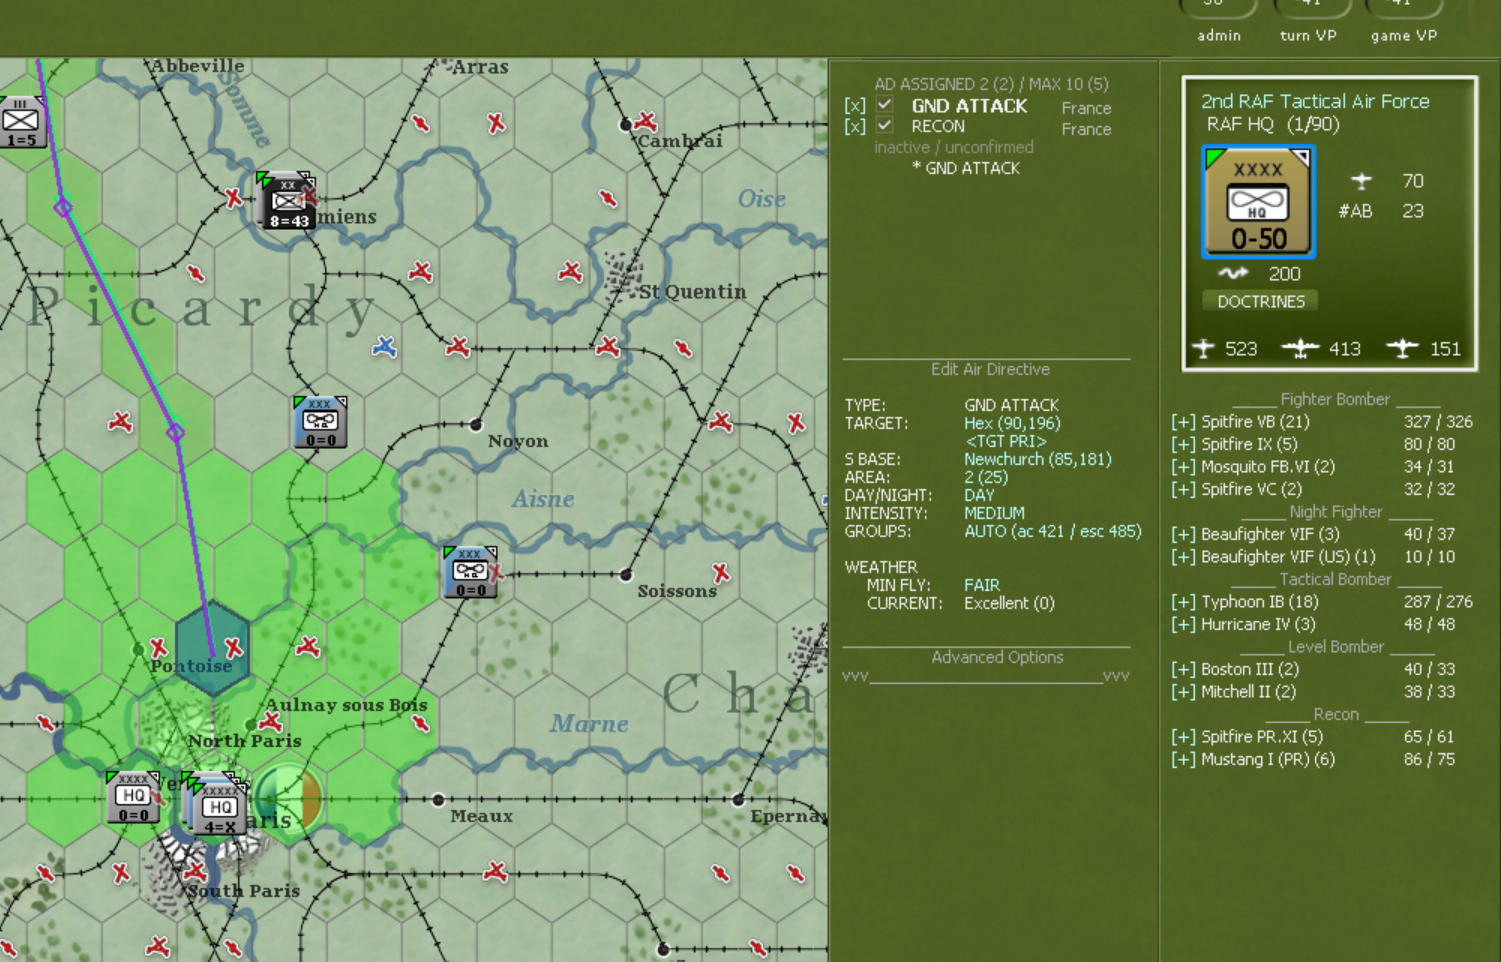
Task: Expand the Boston III (2) group list
Action: point(1183,669)
